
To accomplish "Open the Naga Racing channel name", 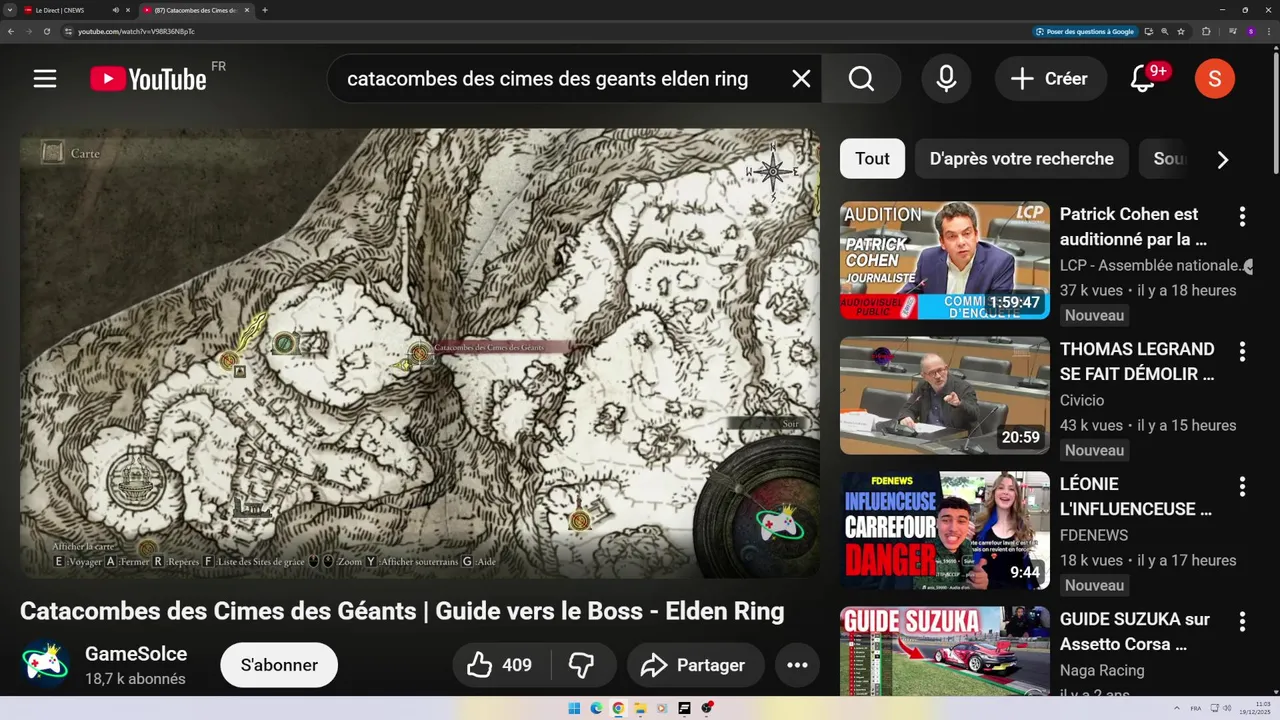I will pyautogui.click(x=1102, y=671).
